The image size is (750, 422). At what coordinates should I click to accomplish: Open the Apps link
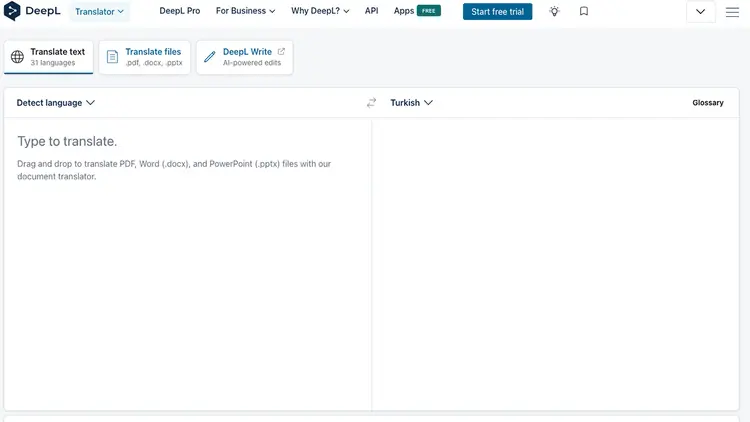pos(404,11)
